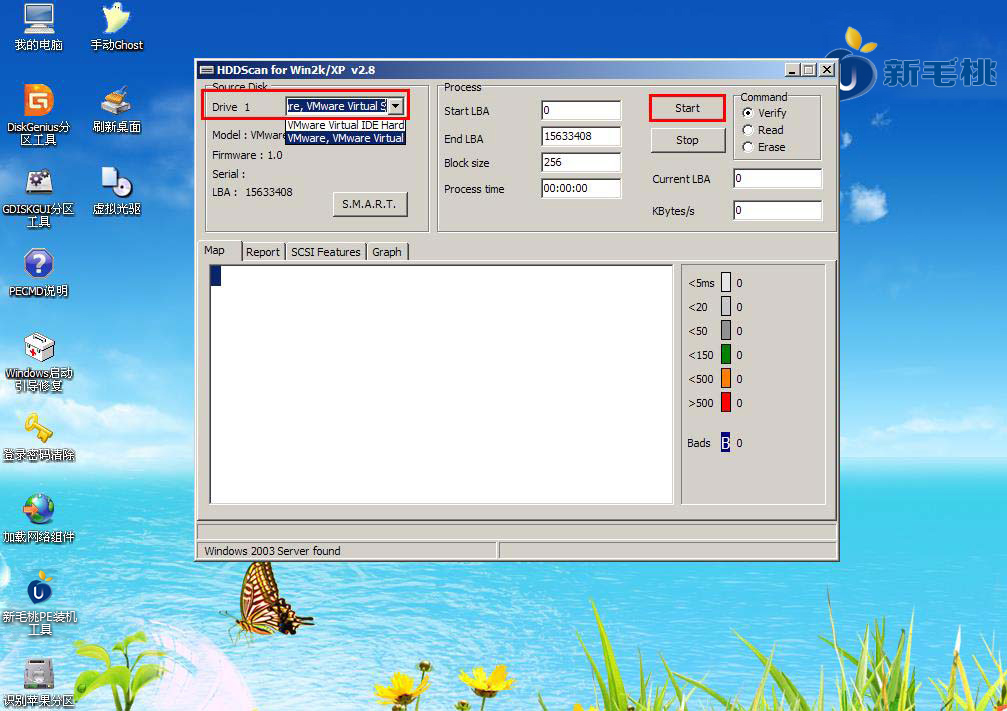This screenshot has height=711, width=1007.
Task: Click the Start LBA input field
Action: [581, 110]
